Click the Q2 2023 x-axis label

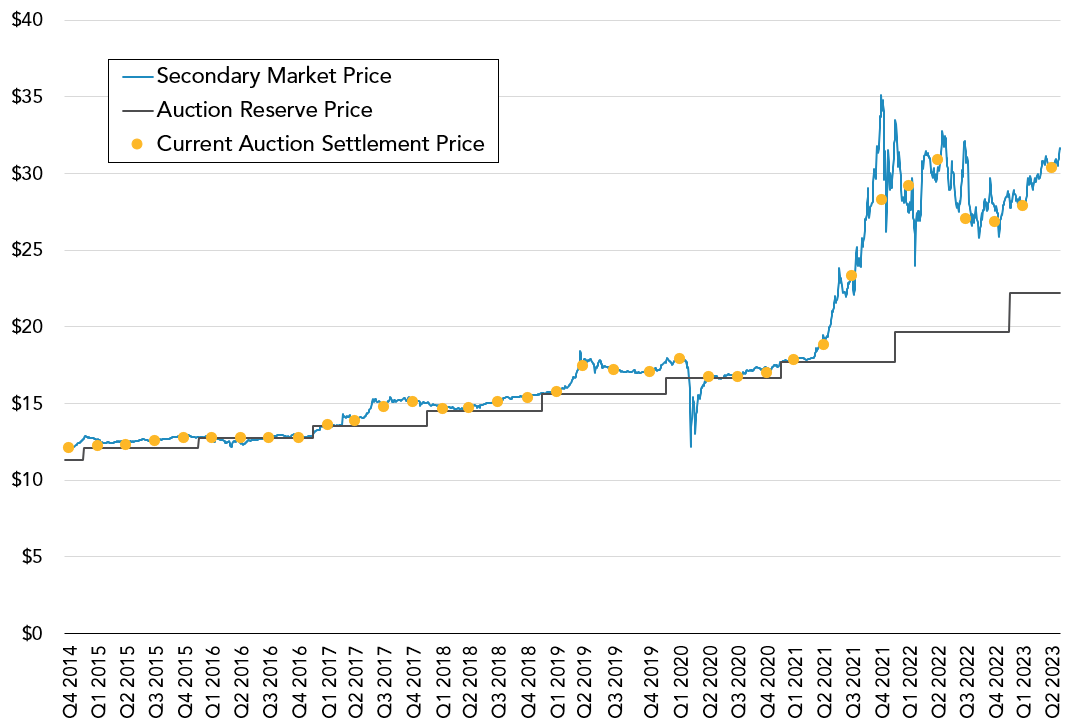coord(1053,681)
